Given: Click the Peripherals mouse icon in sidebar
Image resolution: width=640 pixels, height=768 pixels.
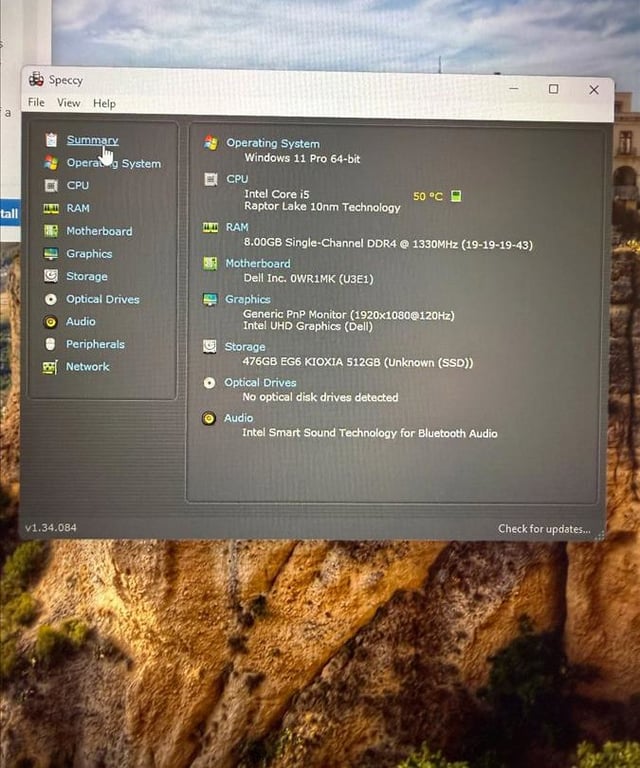Looking at the screenshot, I should (x=50, y=344).
